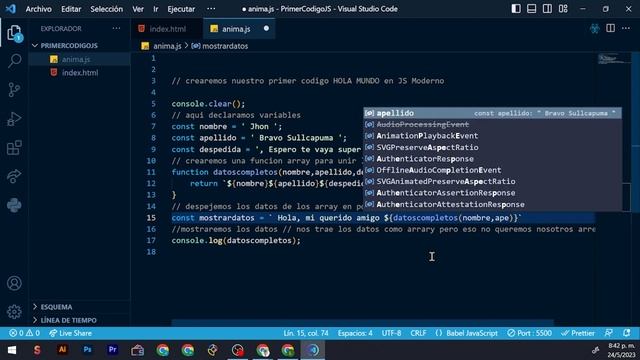Select OfflineAudioCompletionEvent suggestion
The image size is (640, 360).
493,170
